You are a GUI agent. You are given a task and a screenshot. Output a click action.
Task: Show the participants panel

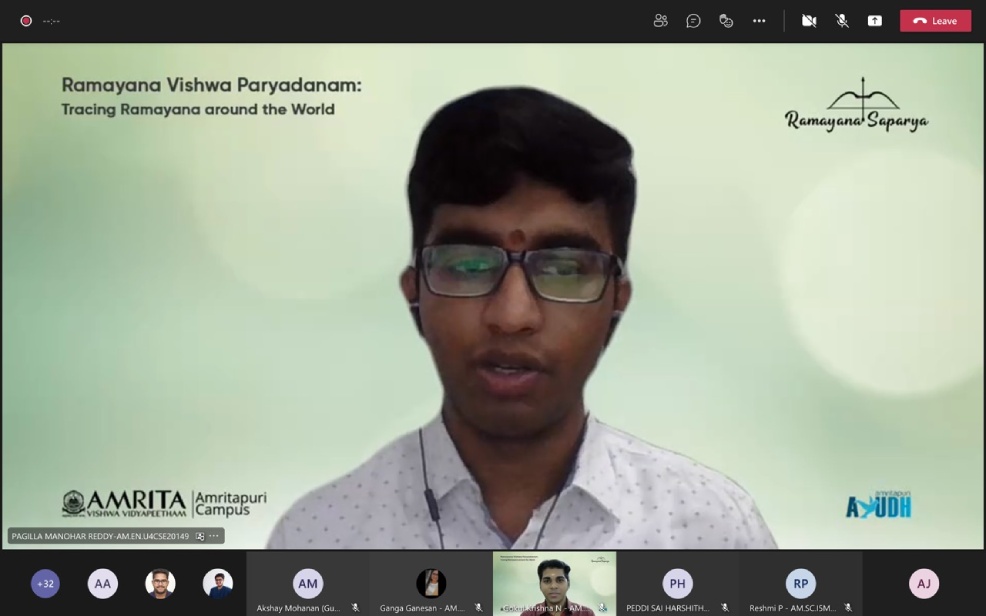coord(660,21)
